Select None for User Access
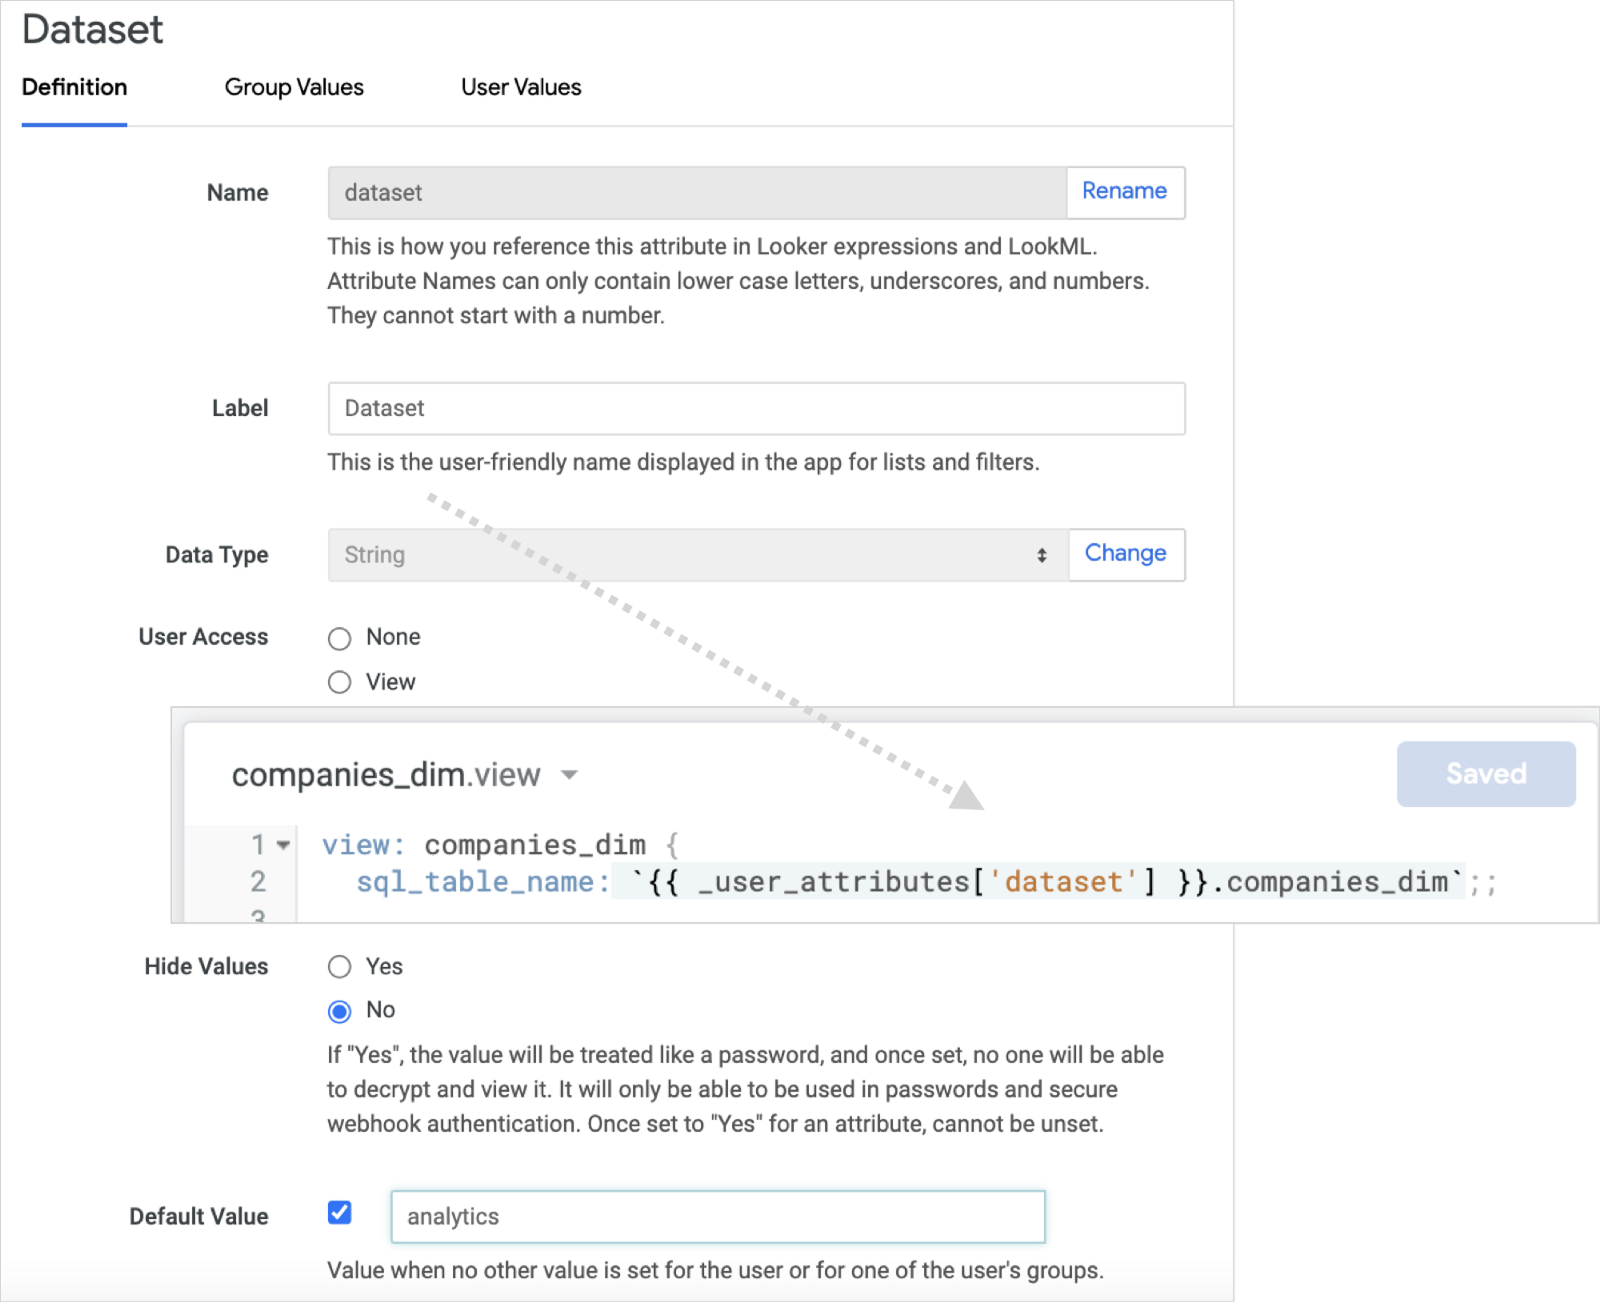Screen dimensions: 1600x1302 [340, 638]
